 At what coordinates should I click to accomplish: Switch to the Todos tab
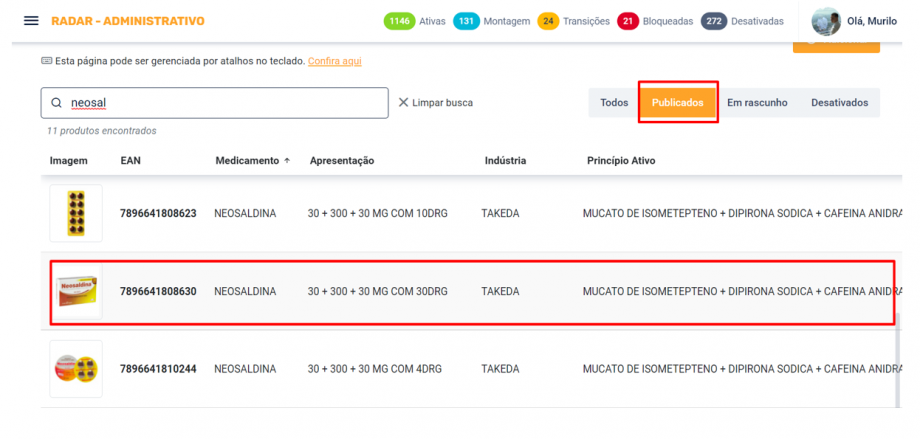[614, 103]
